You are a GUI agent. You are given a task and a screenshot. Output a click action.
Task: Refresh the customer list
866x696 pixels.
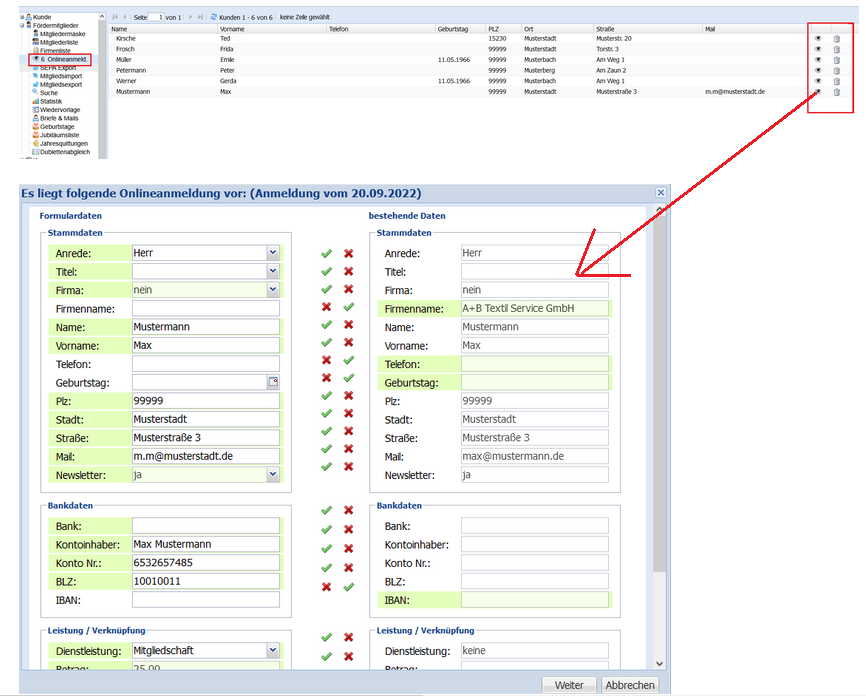[214, 17]
